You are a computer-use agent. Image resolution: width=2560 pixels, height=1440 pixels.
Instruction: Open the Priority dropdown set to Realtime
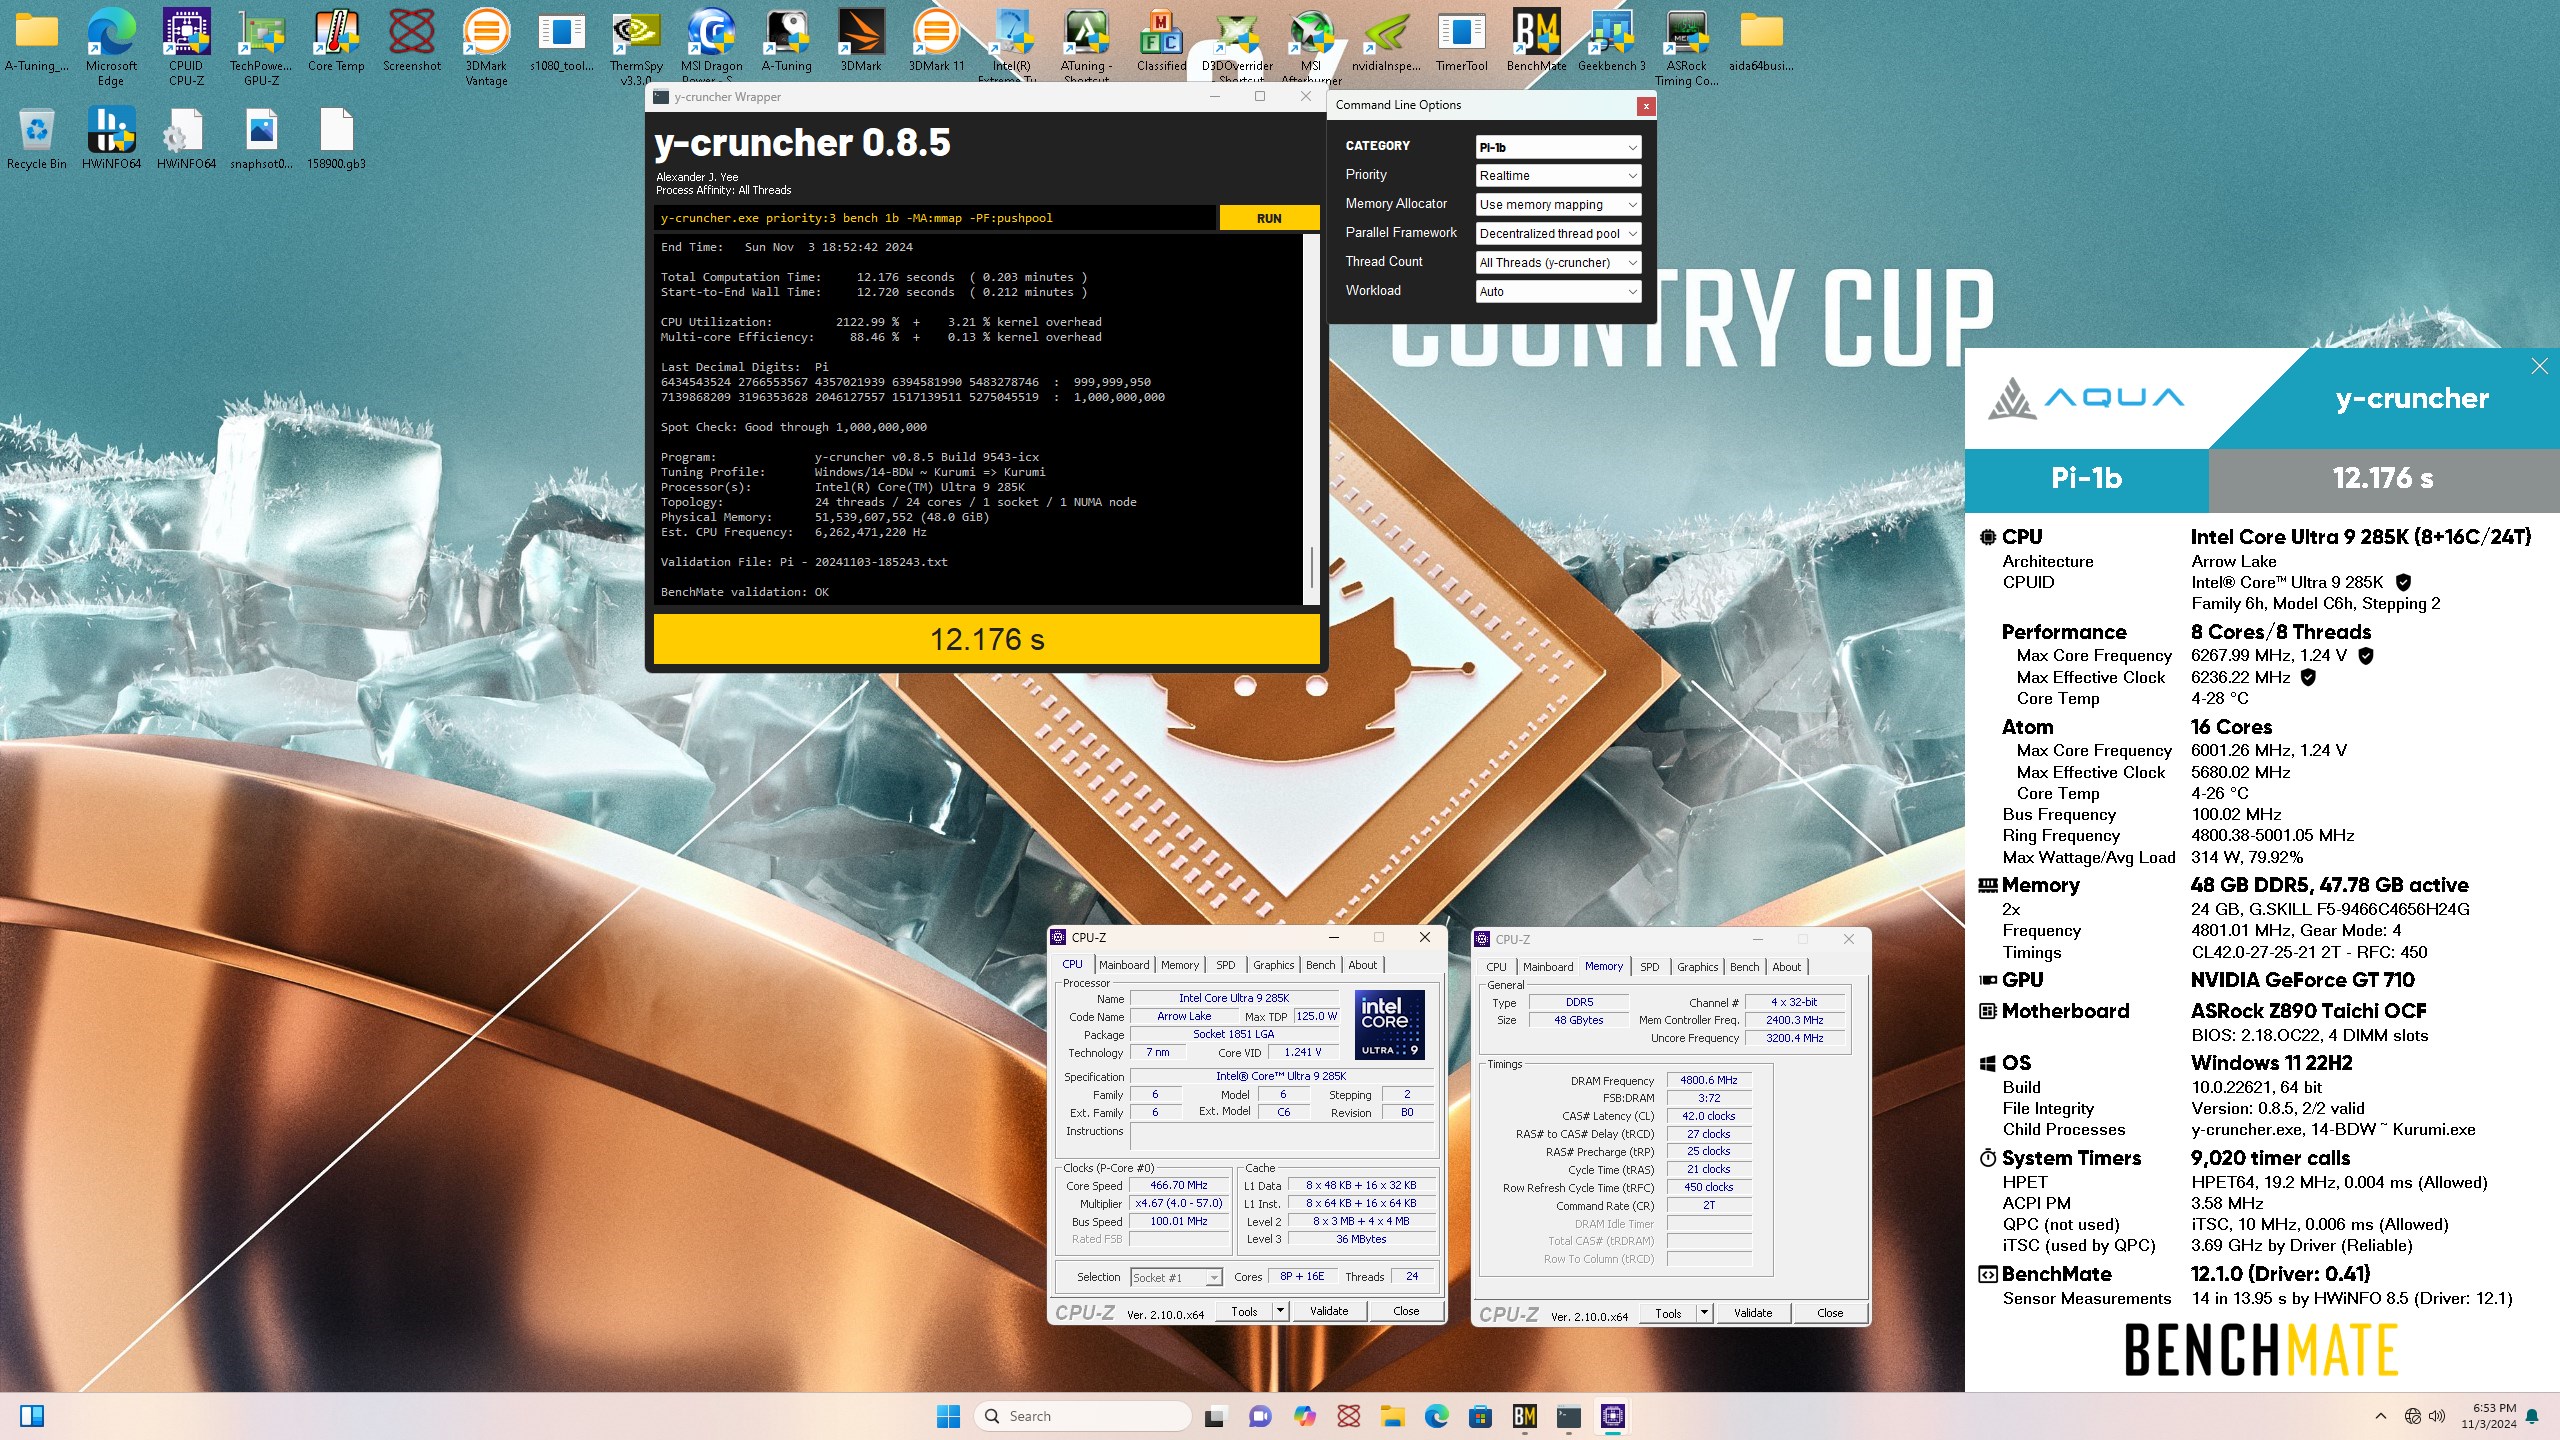tap(1558, 176)
